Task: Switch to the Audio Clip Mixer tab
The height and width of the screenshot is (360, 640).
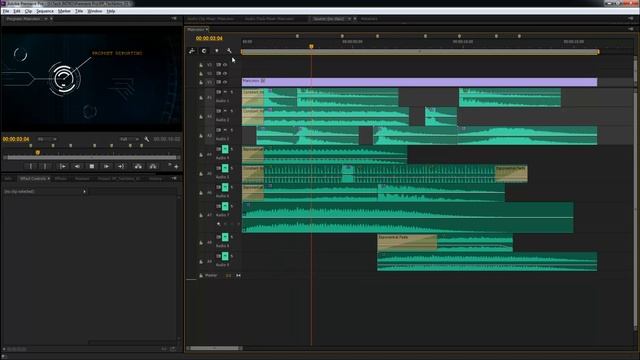Action: tap(211, 19)
